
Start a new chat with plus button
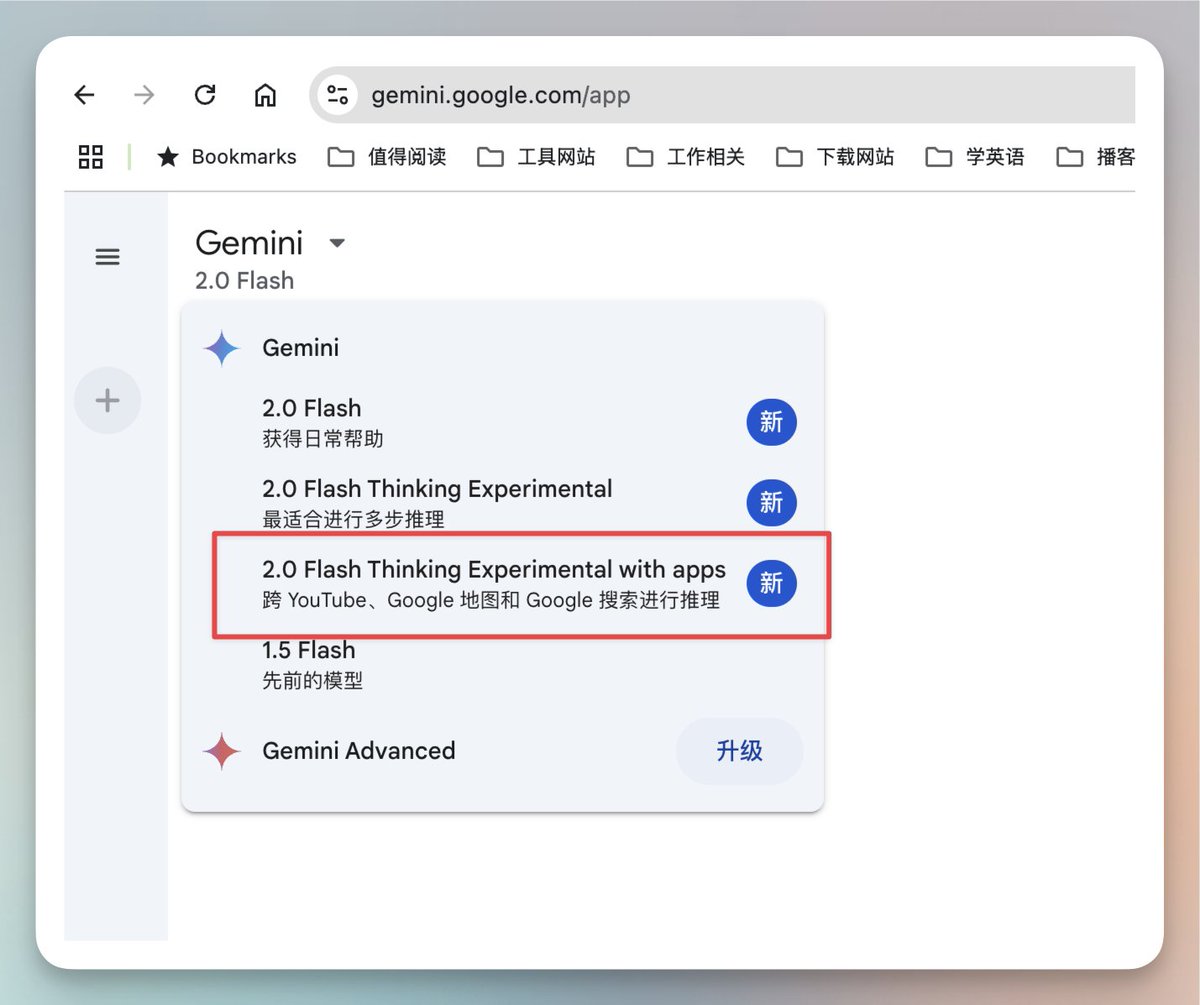click(x=107, y=401)
